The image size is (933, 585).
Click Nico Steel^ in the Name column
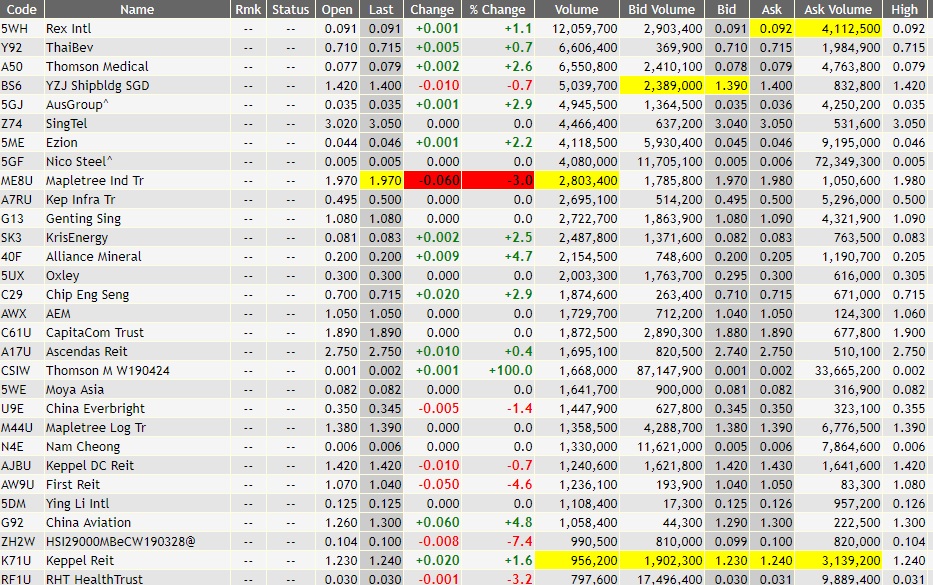79,161
